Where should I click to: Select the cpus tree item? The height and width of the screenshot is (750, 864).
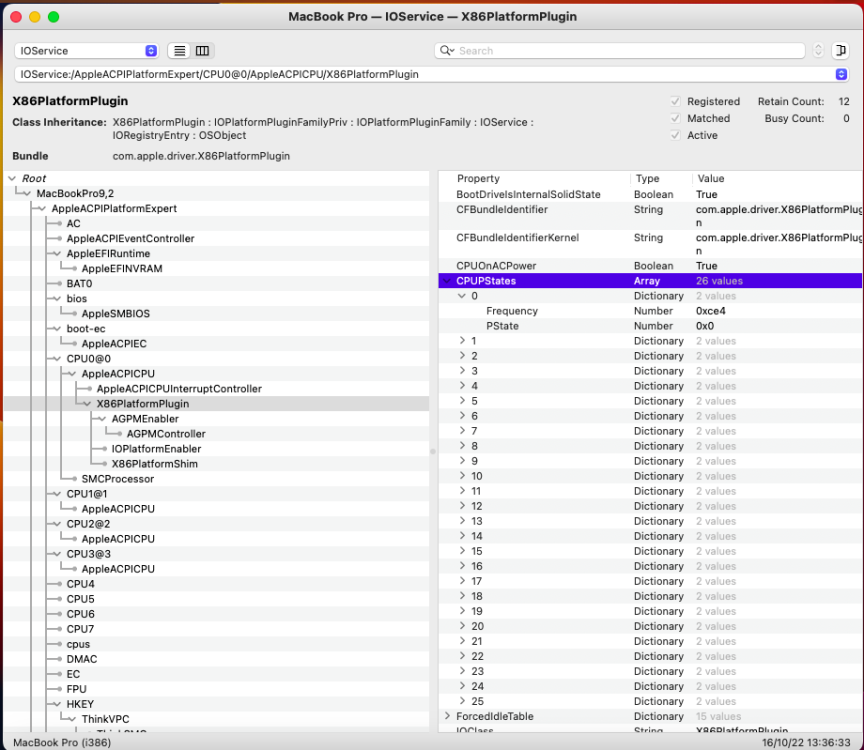click(x=78, y=644)
